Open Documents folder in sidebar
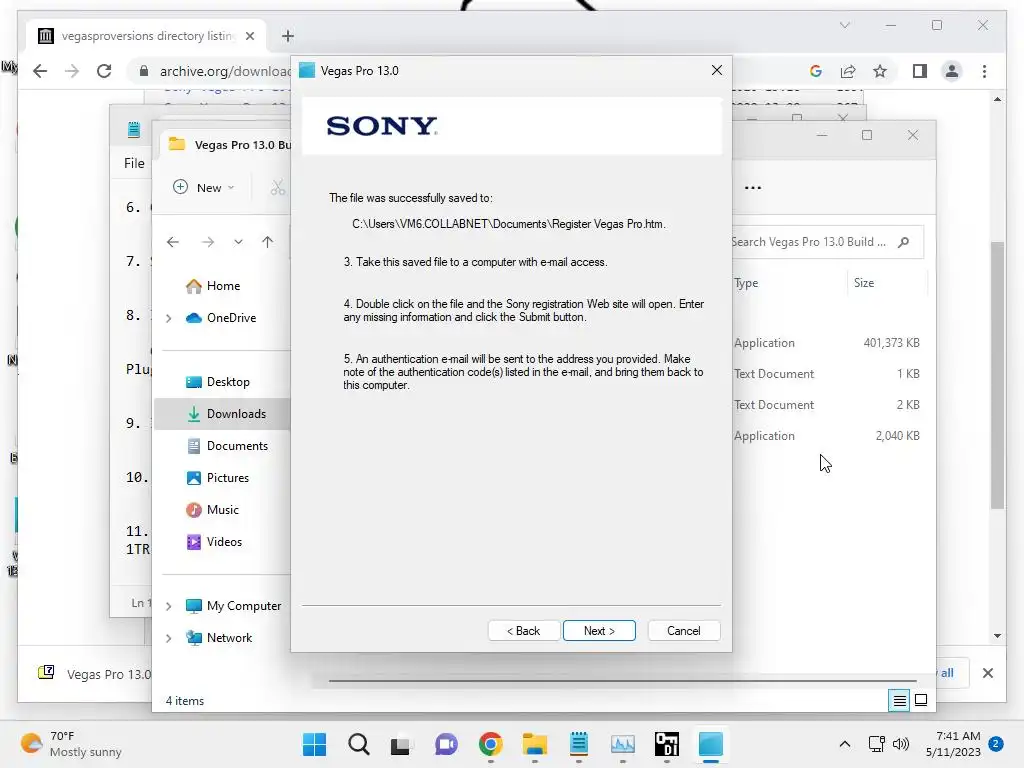The height and width of the screenshot is (768, 1024). 227,446
